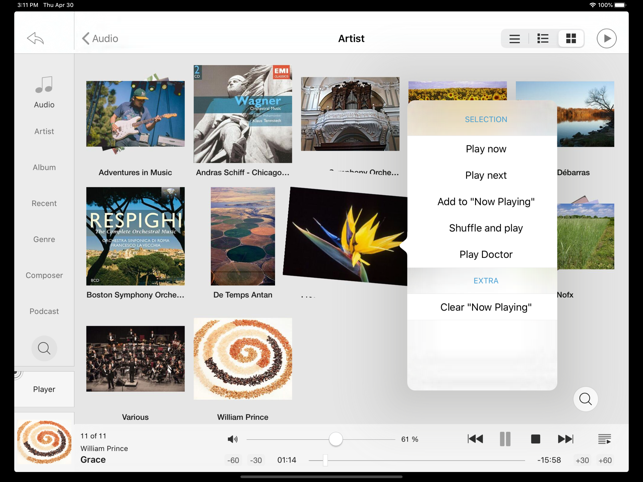Open Various orchestra thumbnail
The width and height of the screenshot is (643, 482).
tap(135, 359)
